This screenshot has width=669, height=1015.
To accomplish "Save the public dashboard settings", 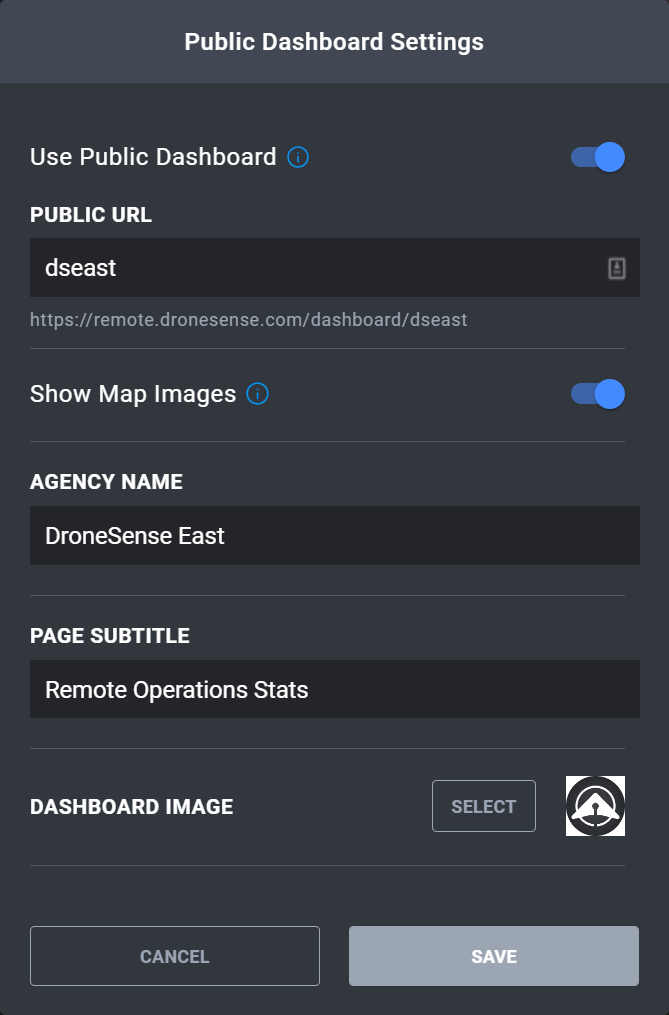I will pyautogui.click(x=493, y=955).
